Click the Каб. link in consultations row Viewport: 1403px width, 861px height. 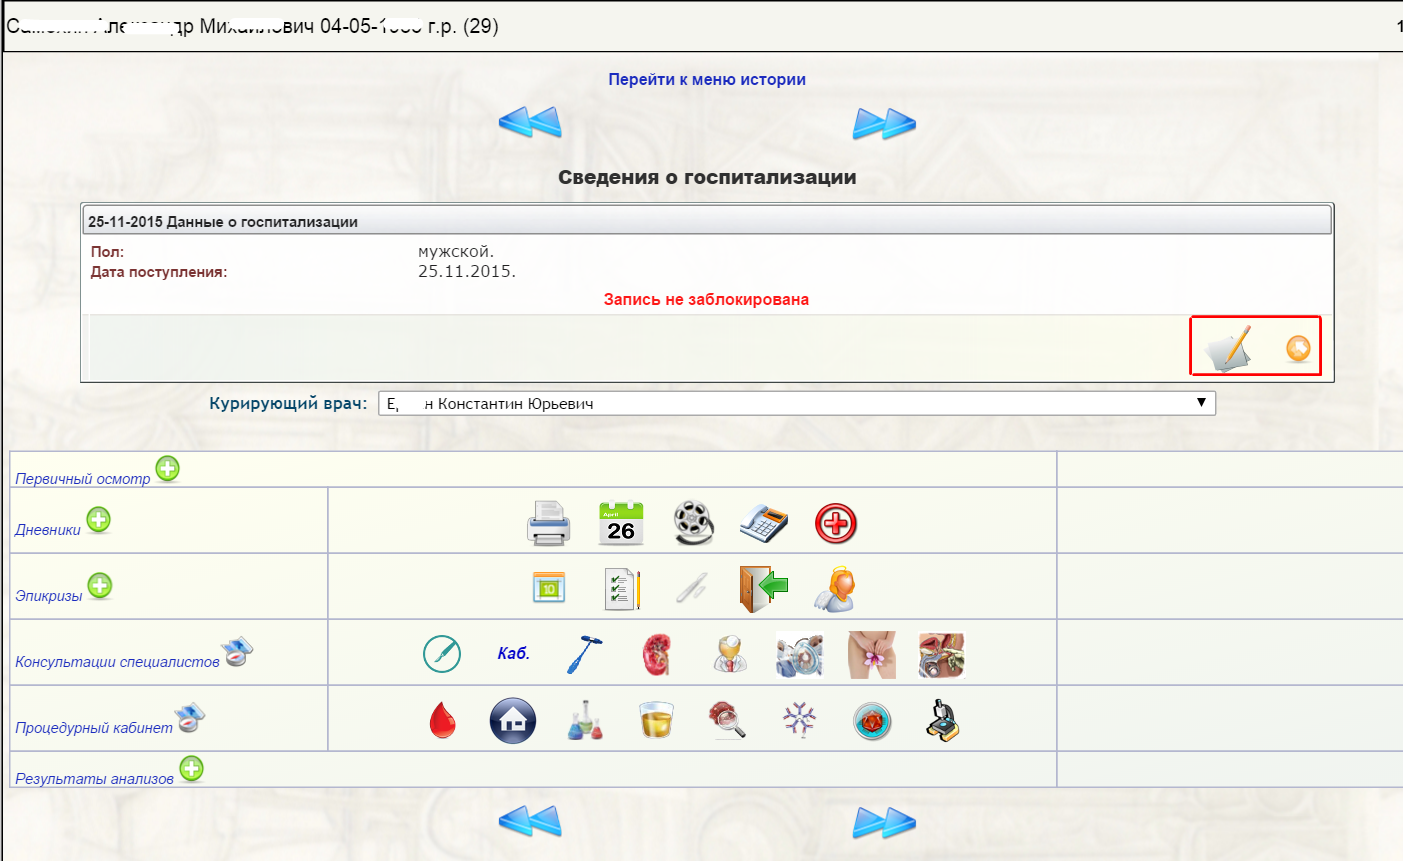tap(513, 654)
